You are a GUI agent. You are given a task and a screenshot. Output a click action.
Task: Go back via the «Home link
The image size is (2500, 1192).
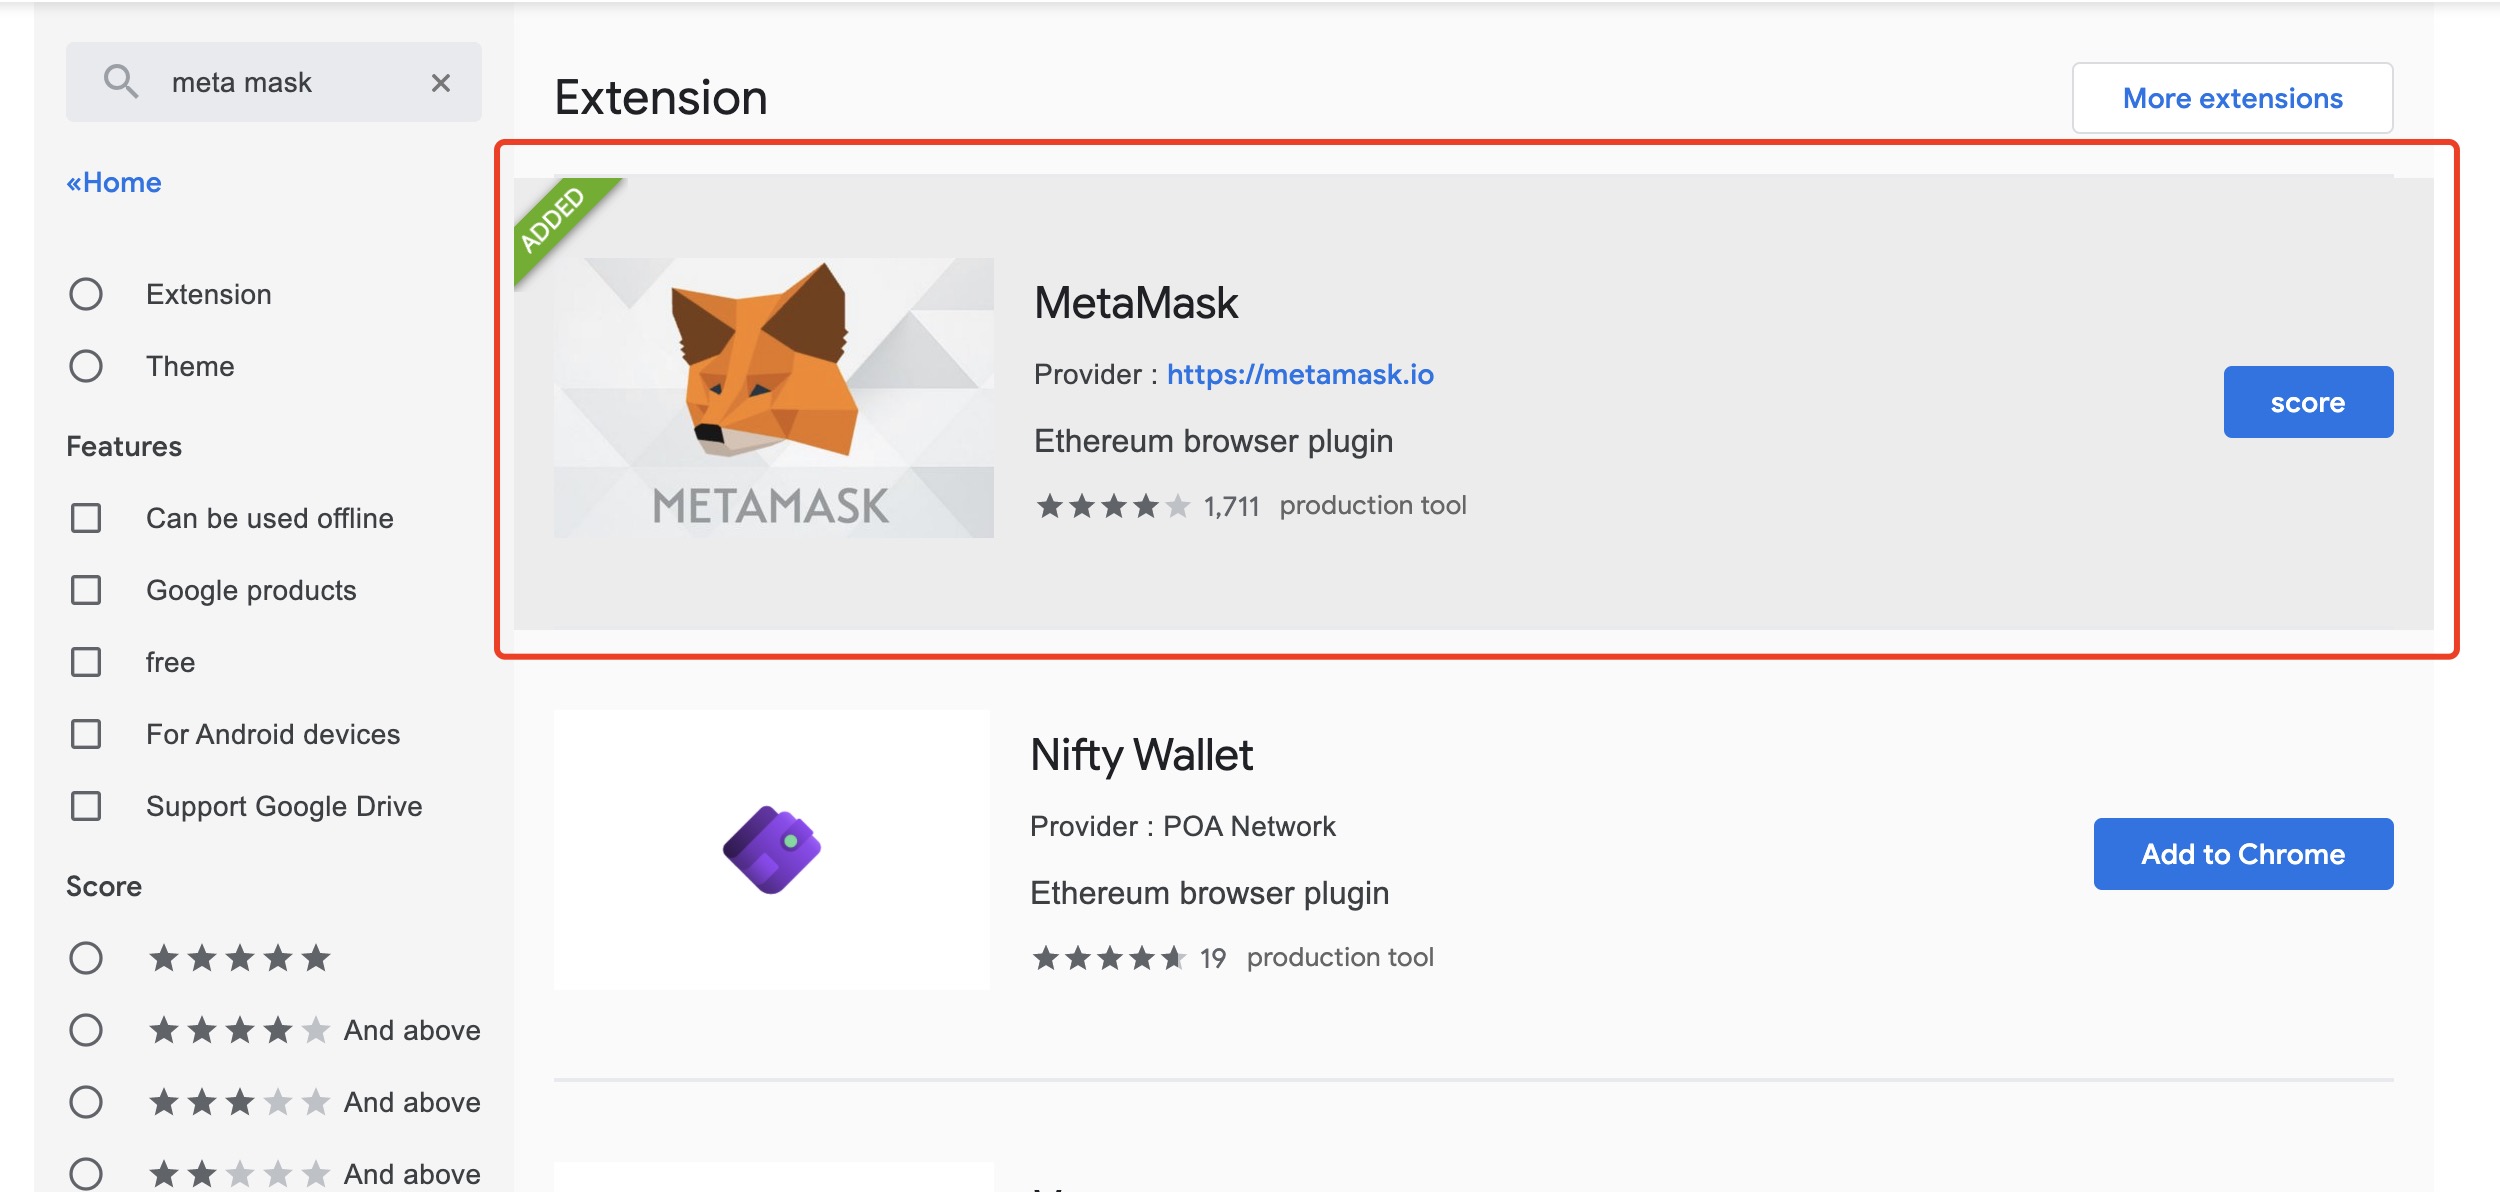(x=114, y=182)
